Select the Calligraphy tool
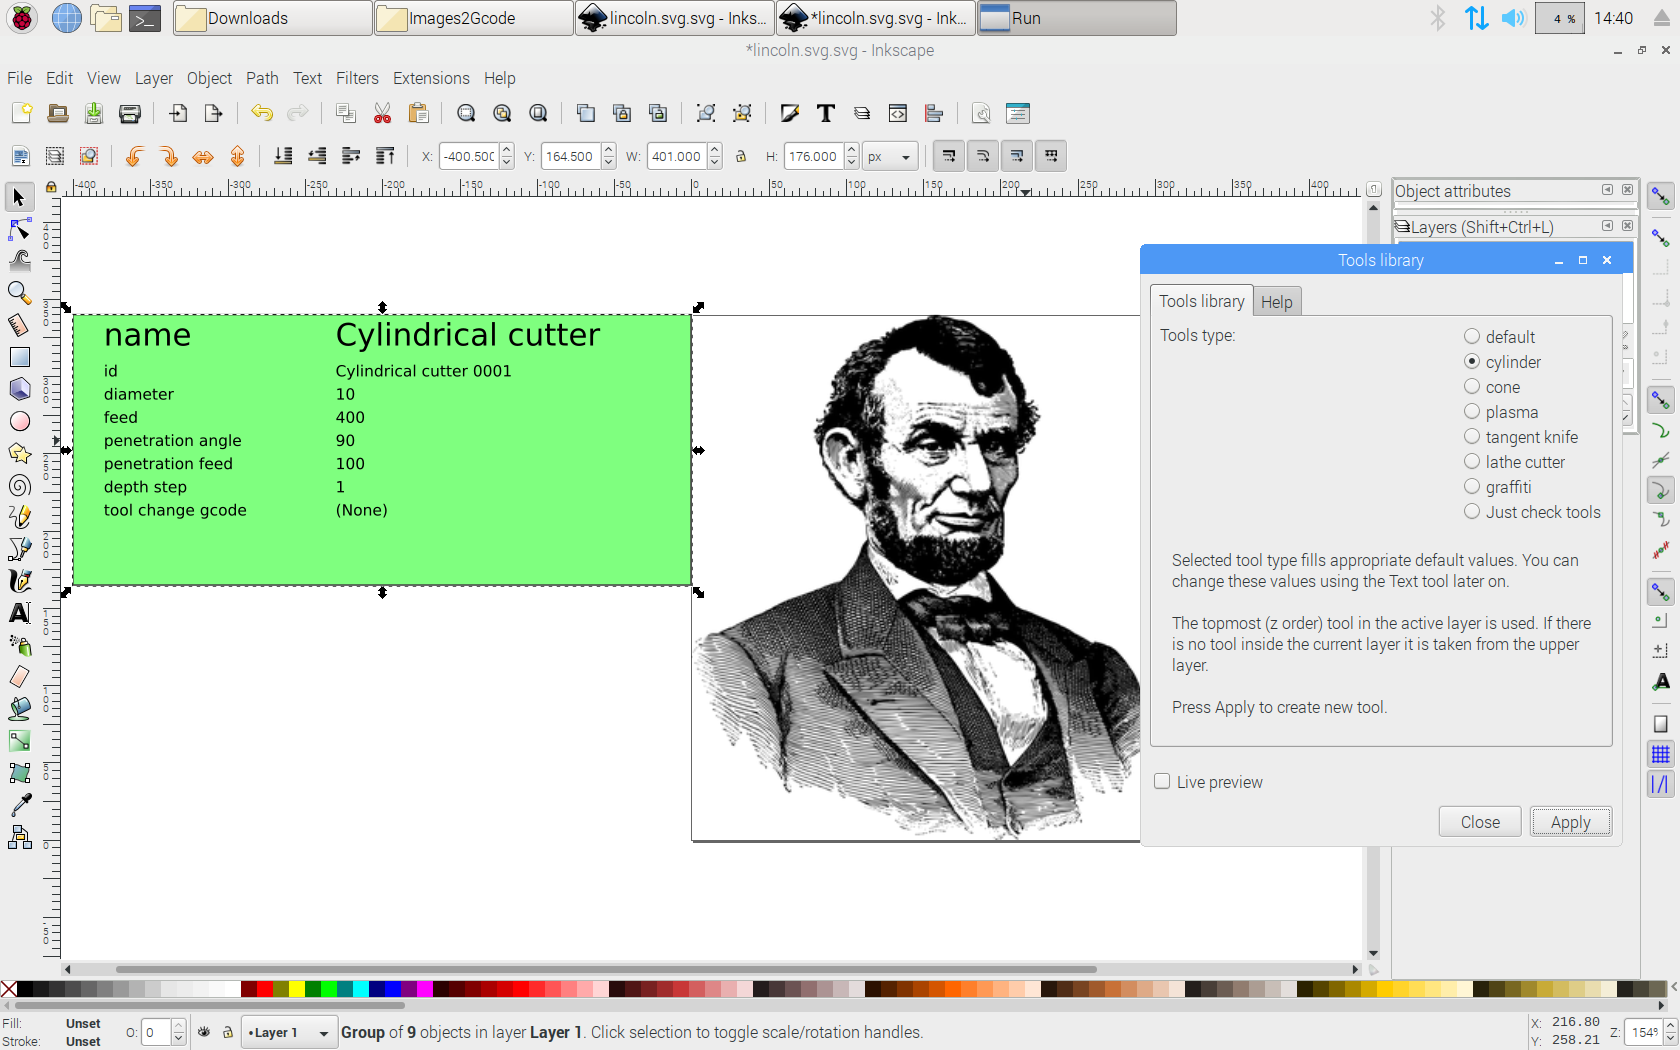This screenshot has width=1680, height=1050. 19,581
